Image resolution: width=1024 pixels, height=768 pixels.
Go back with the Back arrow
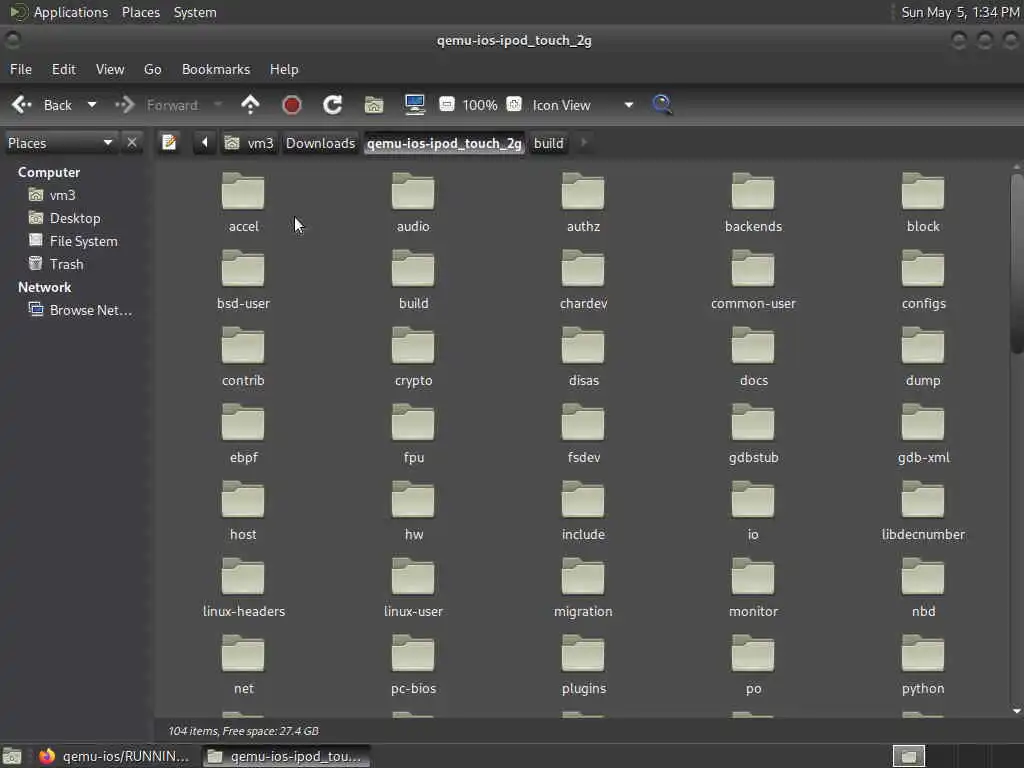point(41,105)
